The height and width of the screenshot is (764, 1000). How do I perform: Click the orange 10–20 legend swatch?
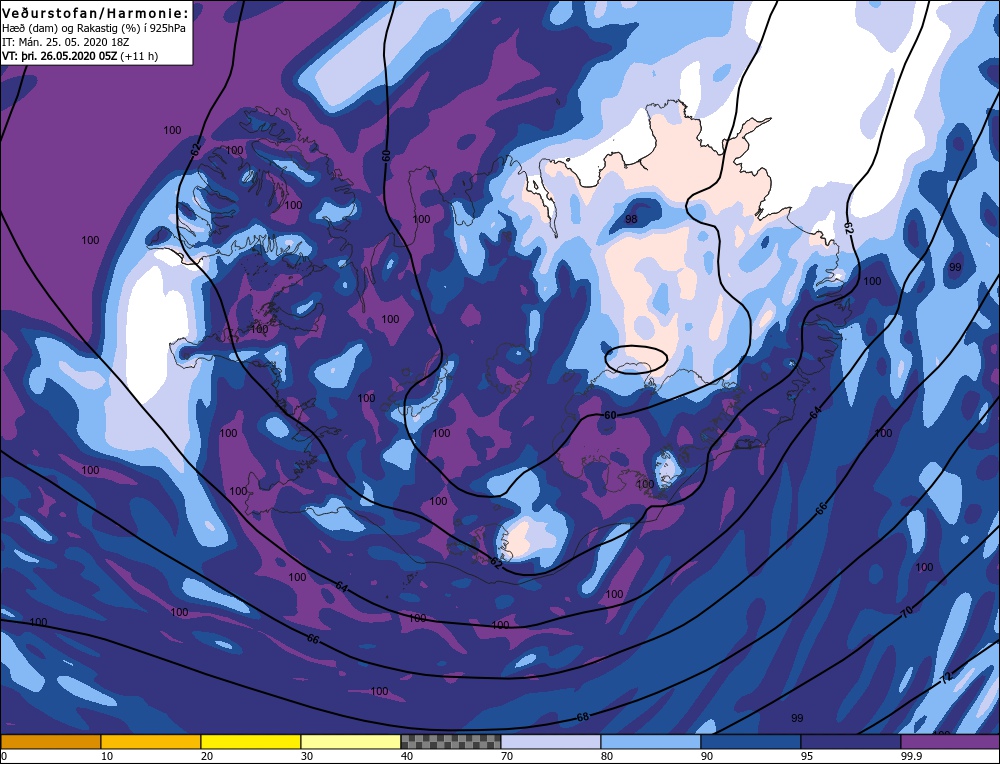click(x=151, y=741)
